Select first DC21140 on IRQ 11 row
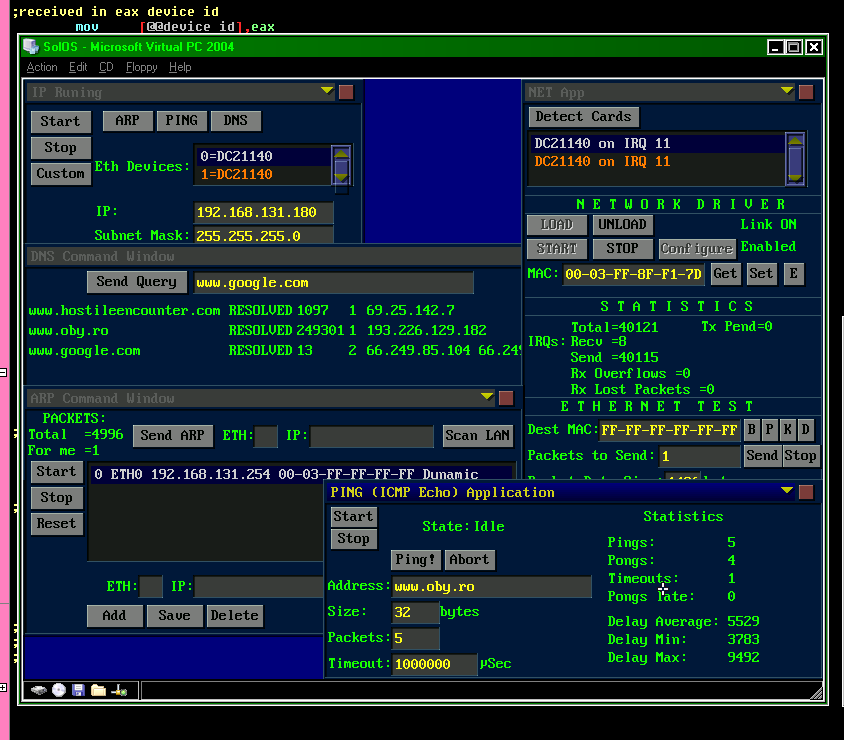Image resolution: width=844 pixels, height=740 pixels. click(657, 143)
